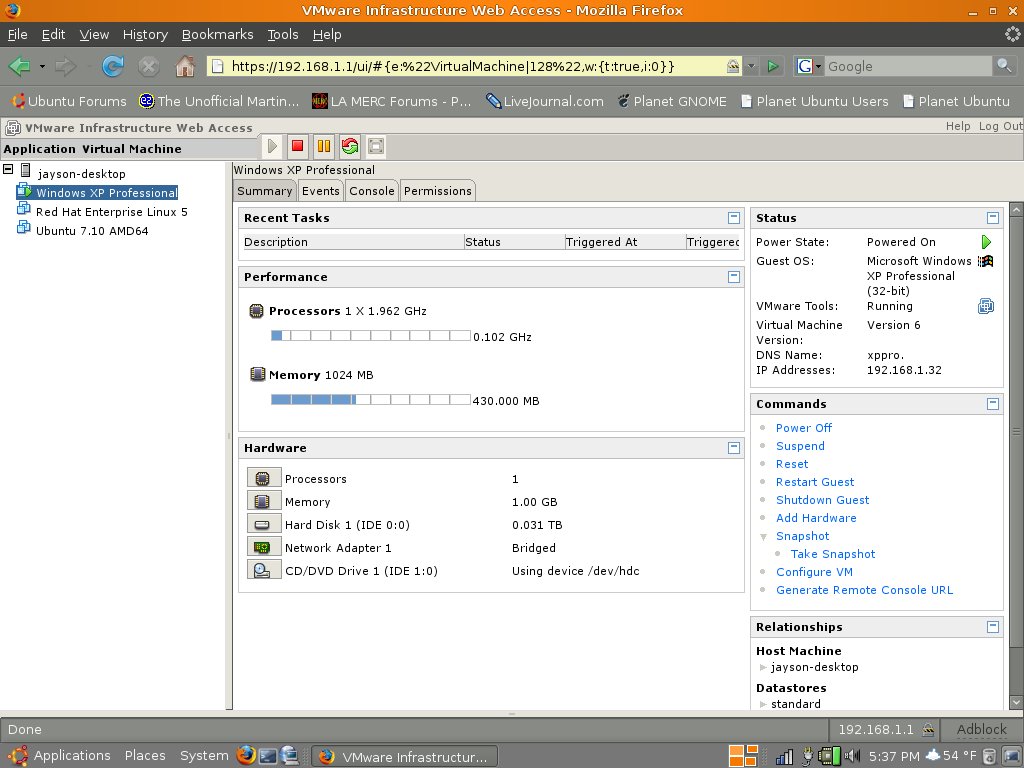
Task: Click the Hard Disk 1 hardware icon
Action: click(263, 524)
